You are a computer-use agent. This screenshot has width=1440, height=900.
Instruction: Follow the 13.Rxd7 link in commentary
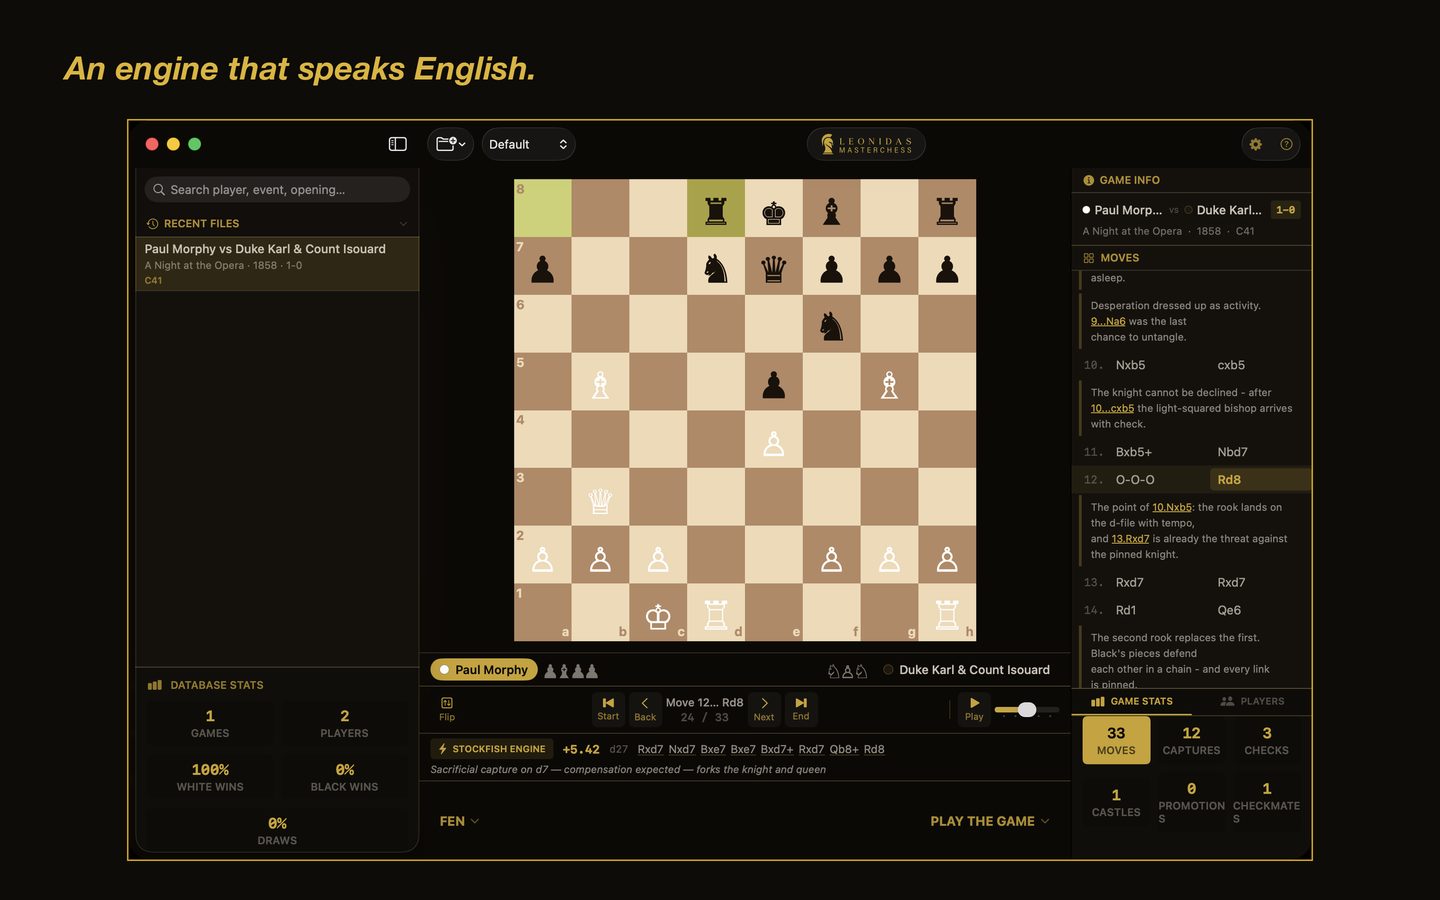tap(1130, 539)
